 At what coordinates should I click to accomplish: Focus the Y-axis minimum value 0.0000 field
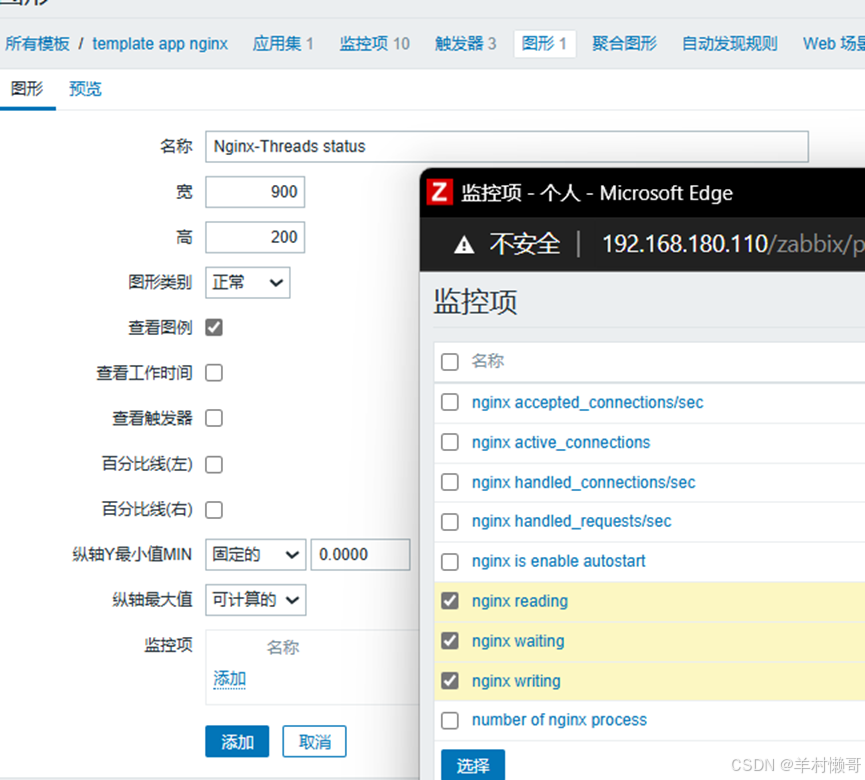point(361,554)
